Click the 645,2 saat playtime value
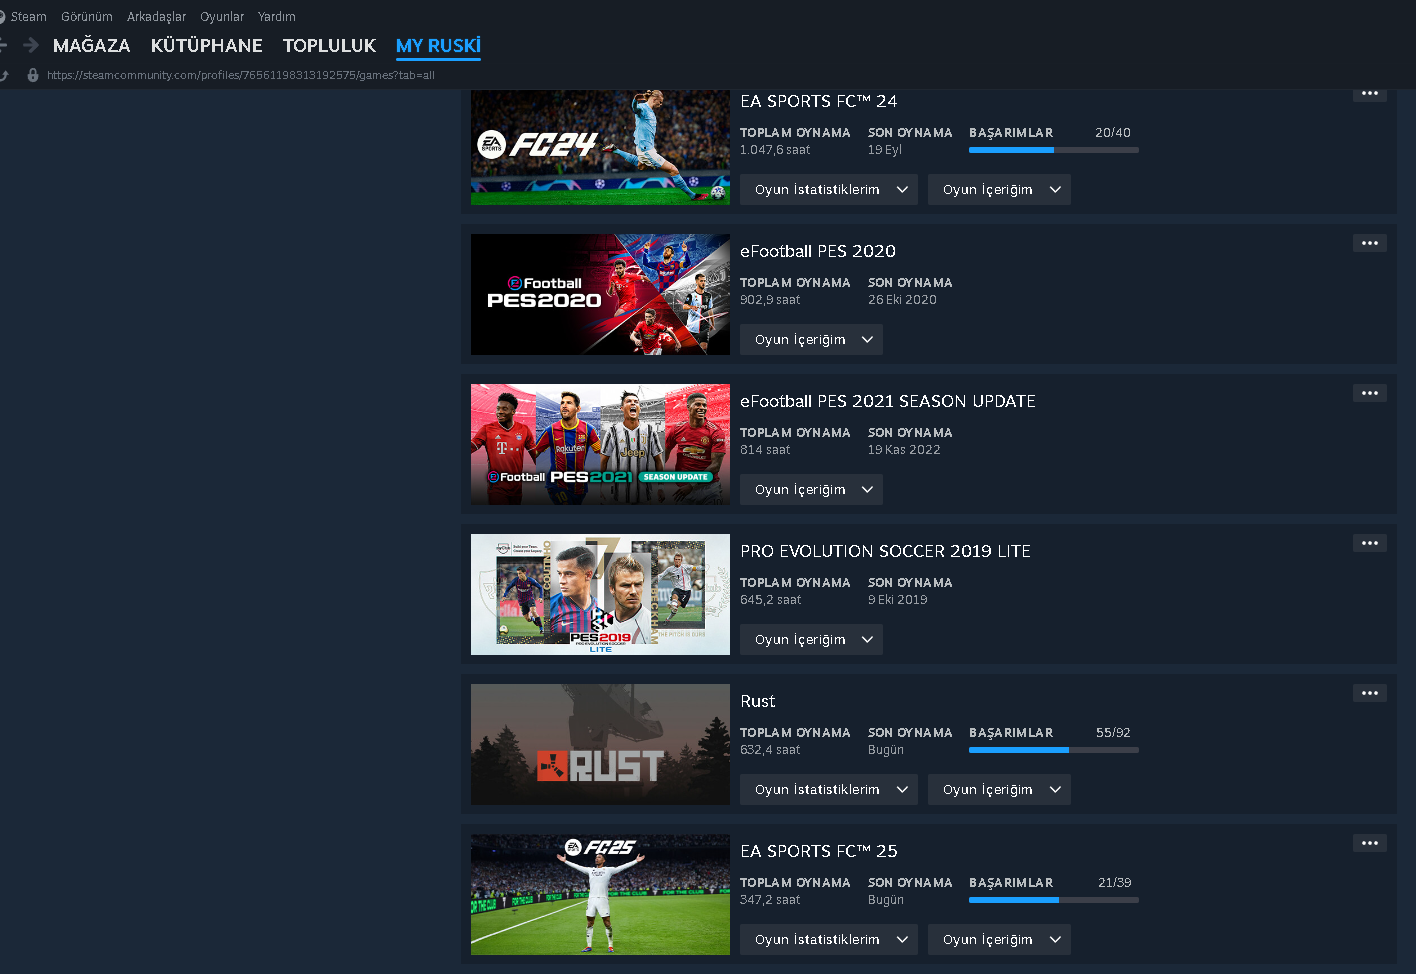Viewport: 1416px width, 974px height. (771, 600)
